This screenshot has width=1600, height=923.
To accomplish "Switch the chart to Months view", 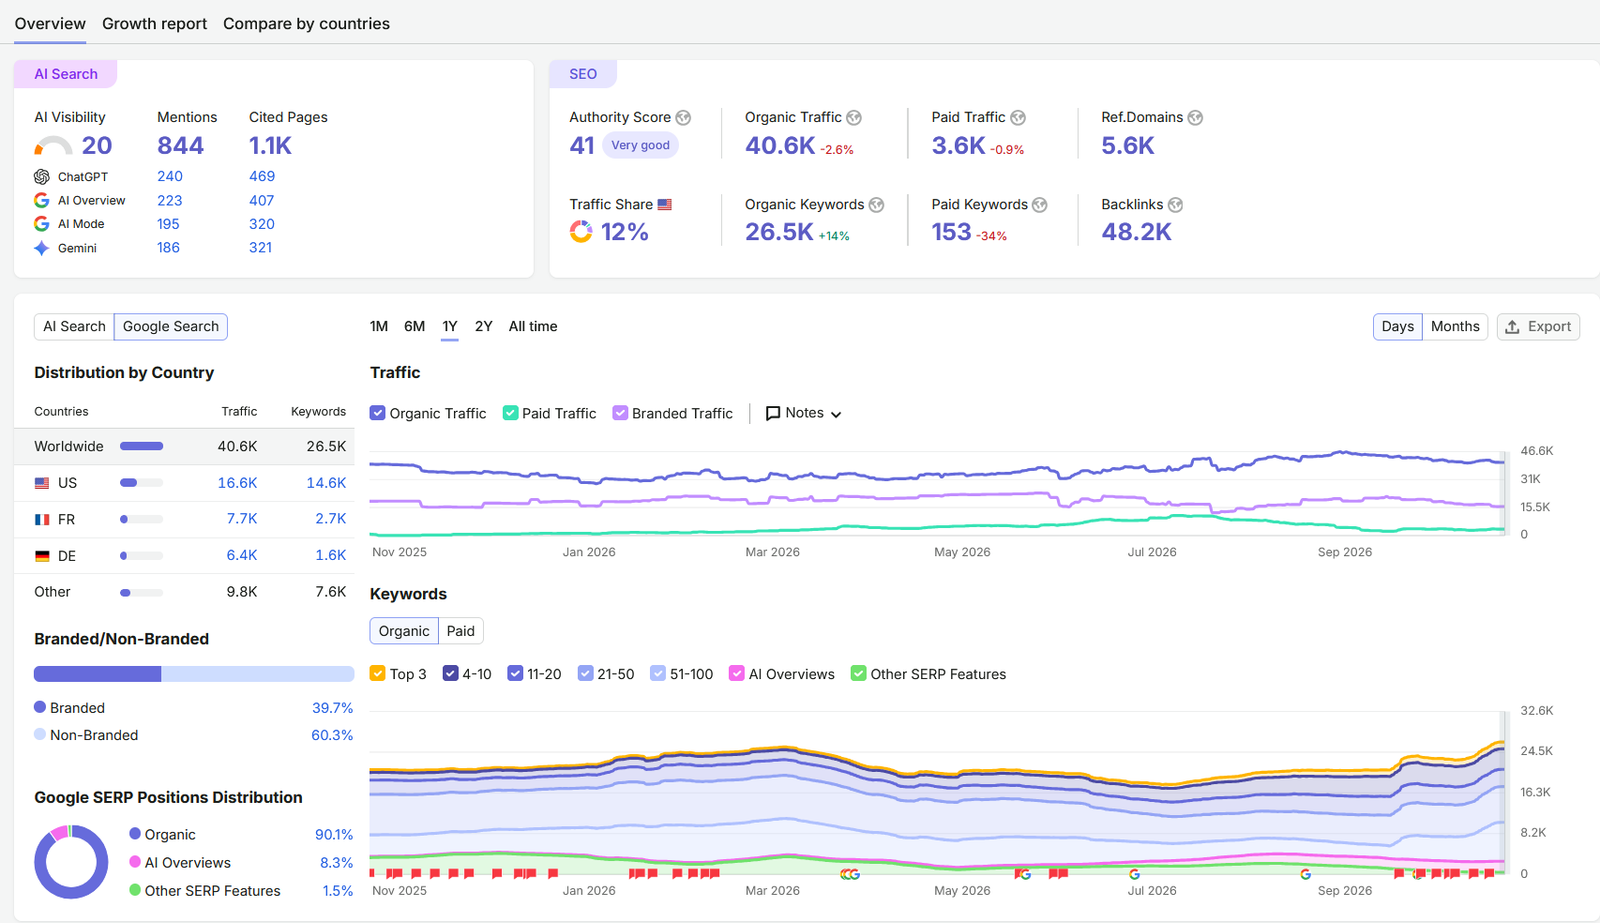I will (x=1455, y=326).
